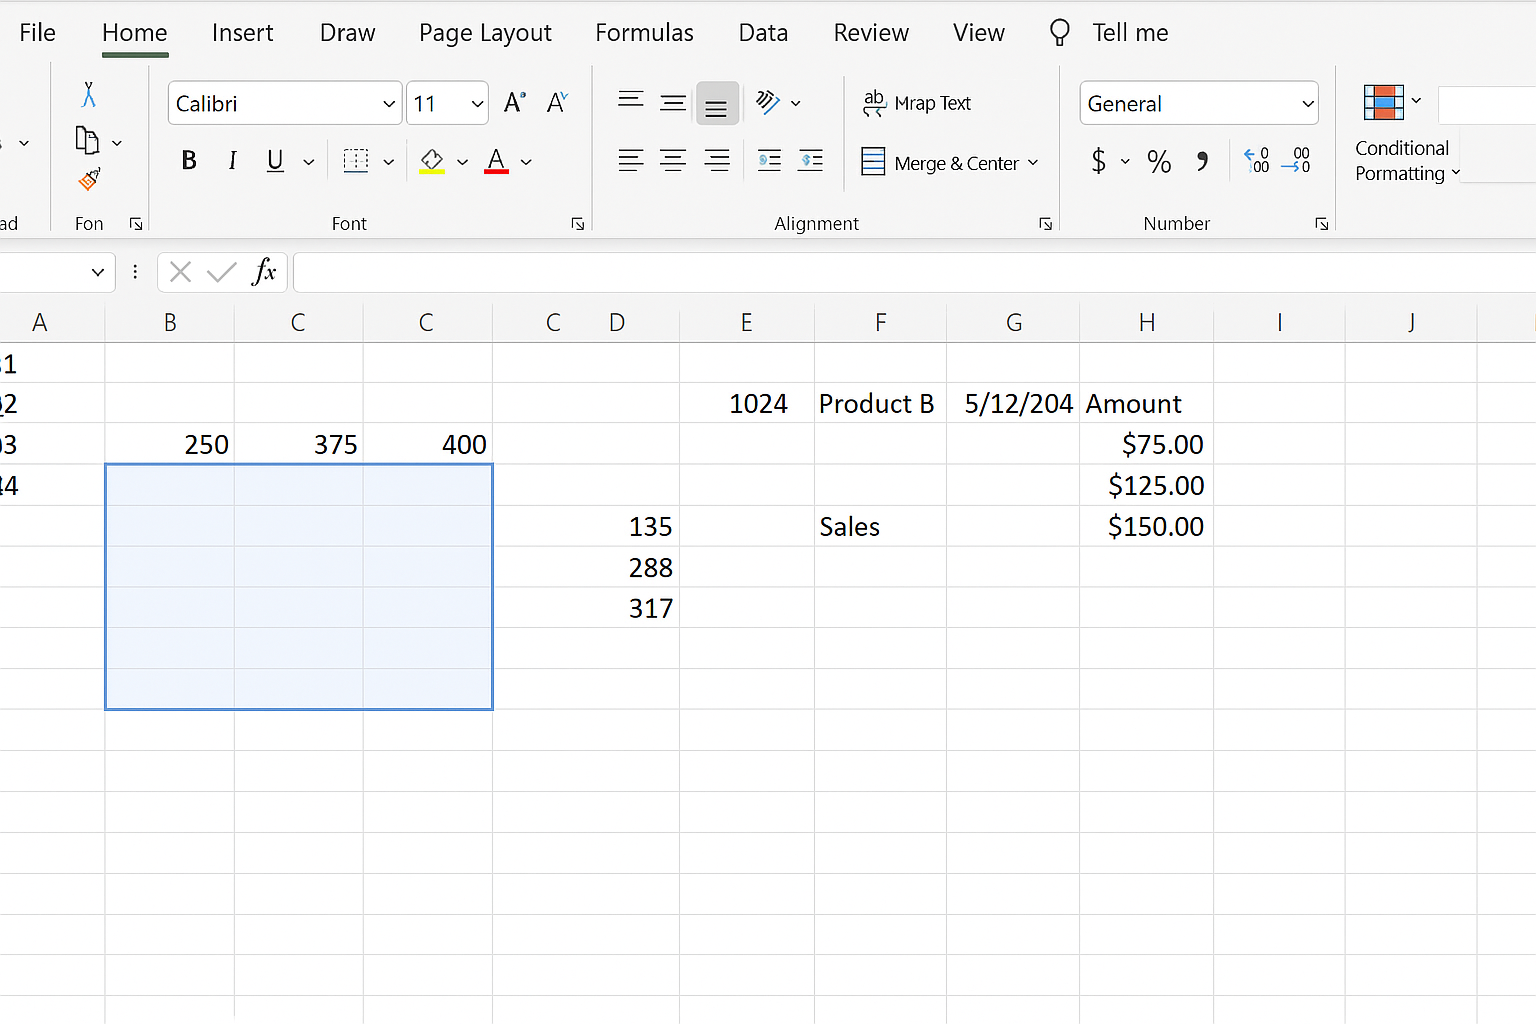Click the Increase Indent icon
Screen dimensions: 1536x1024
coord(811,160)
